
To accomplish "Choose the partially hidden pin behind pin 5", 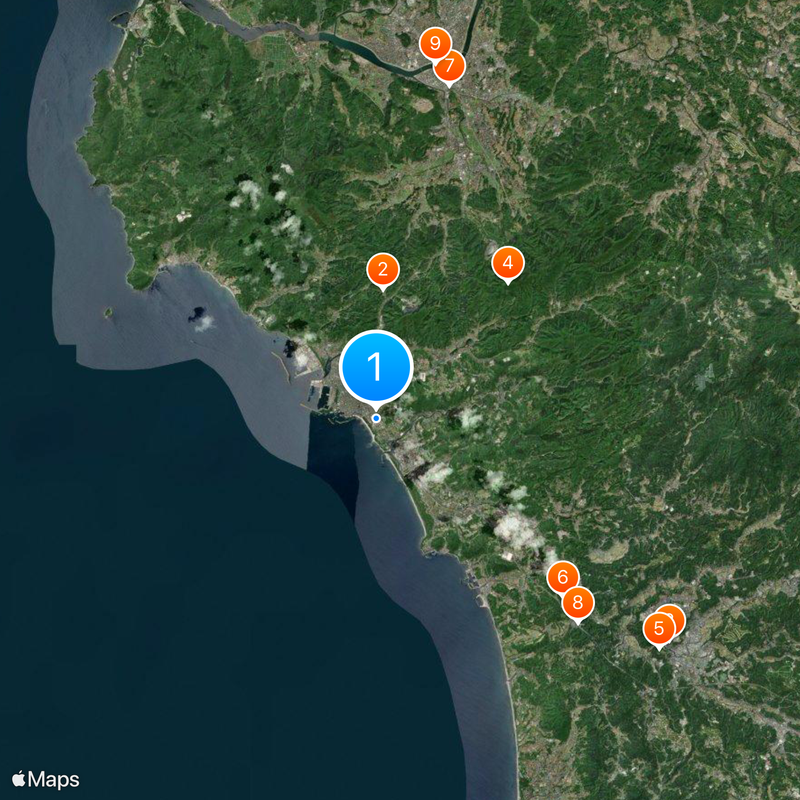I will pos(677,616).
